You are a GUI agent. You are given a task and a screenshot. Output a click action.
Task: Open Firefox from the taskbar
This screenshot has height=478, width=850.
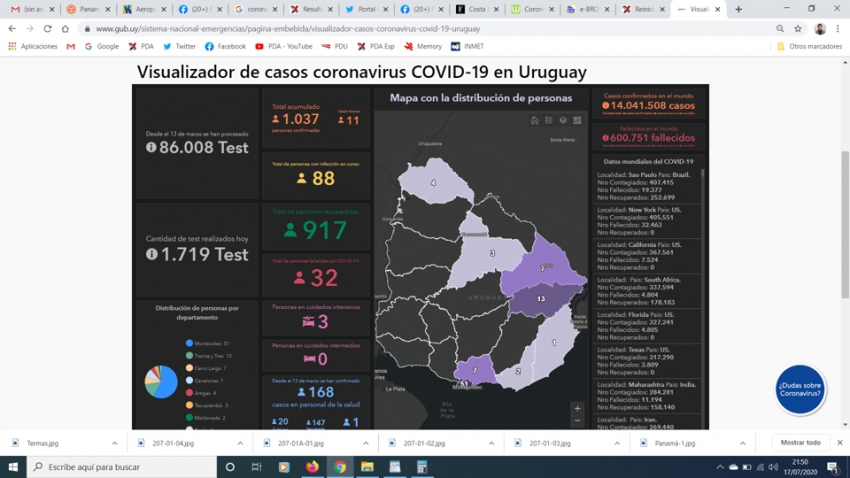coord(312,467)
